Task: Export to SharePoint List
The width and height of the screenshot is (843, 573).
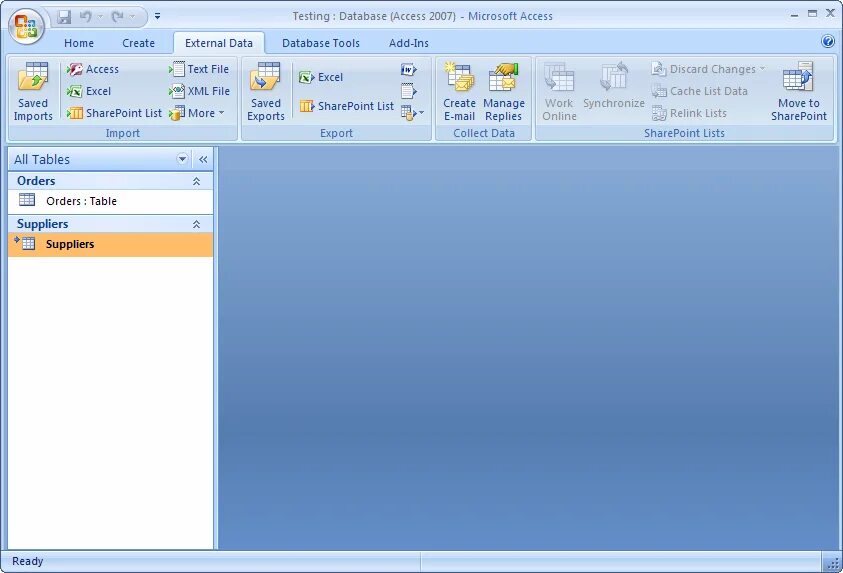Action: [347, 106]
